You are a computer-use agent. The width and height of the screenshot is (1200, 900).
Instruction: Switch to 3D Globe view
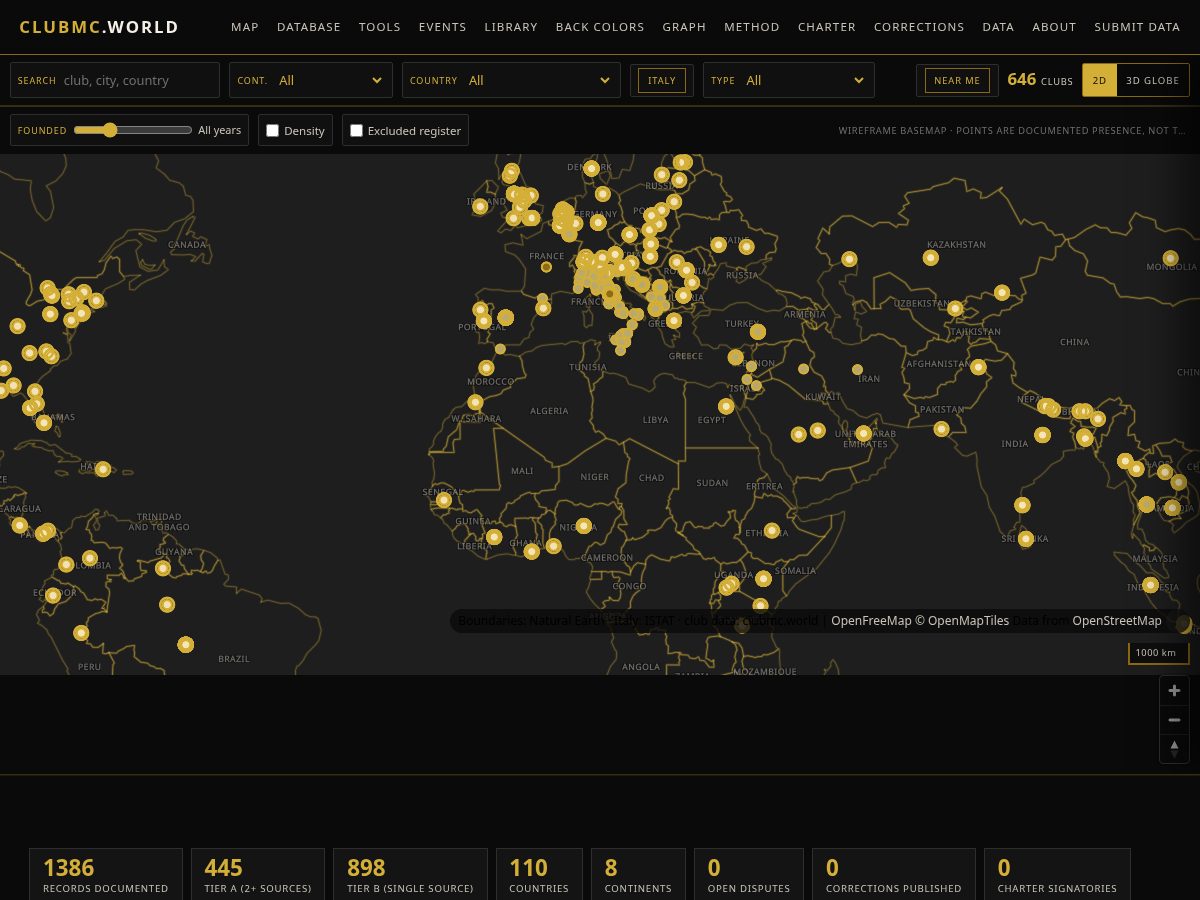click(x=1152, y=80)
